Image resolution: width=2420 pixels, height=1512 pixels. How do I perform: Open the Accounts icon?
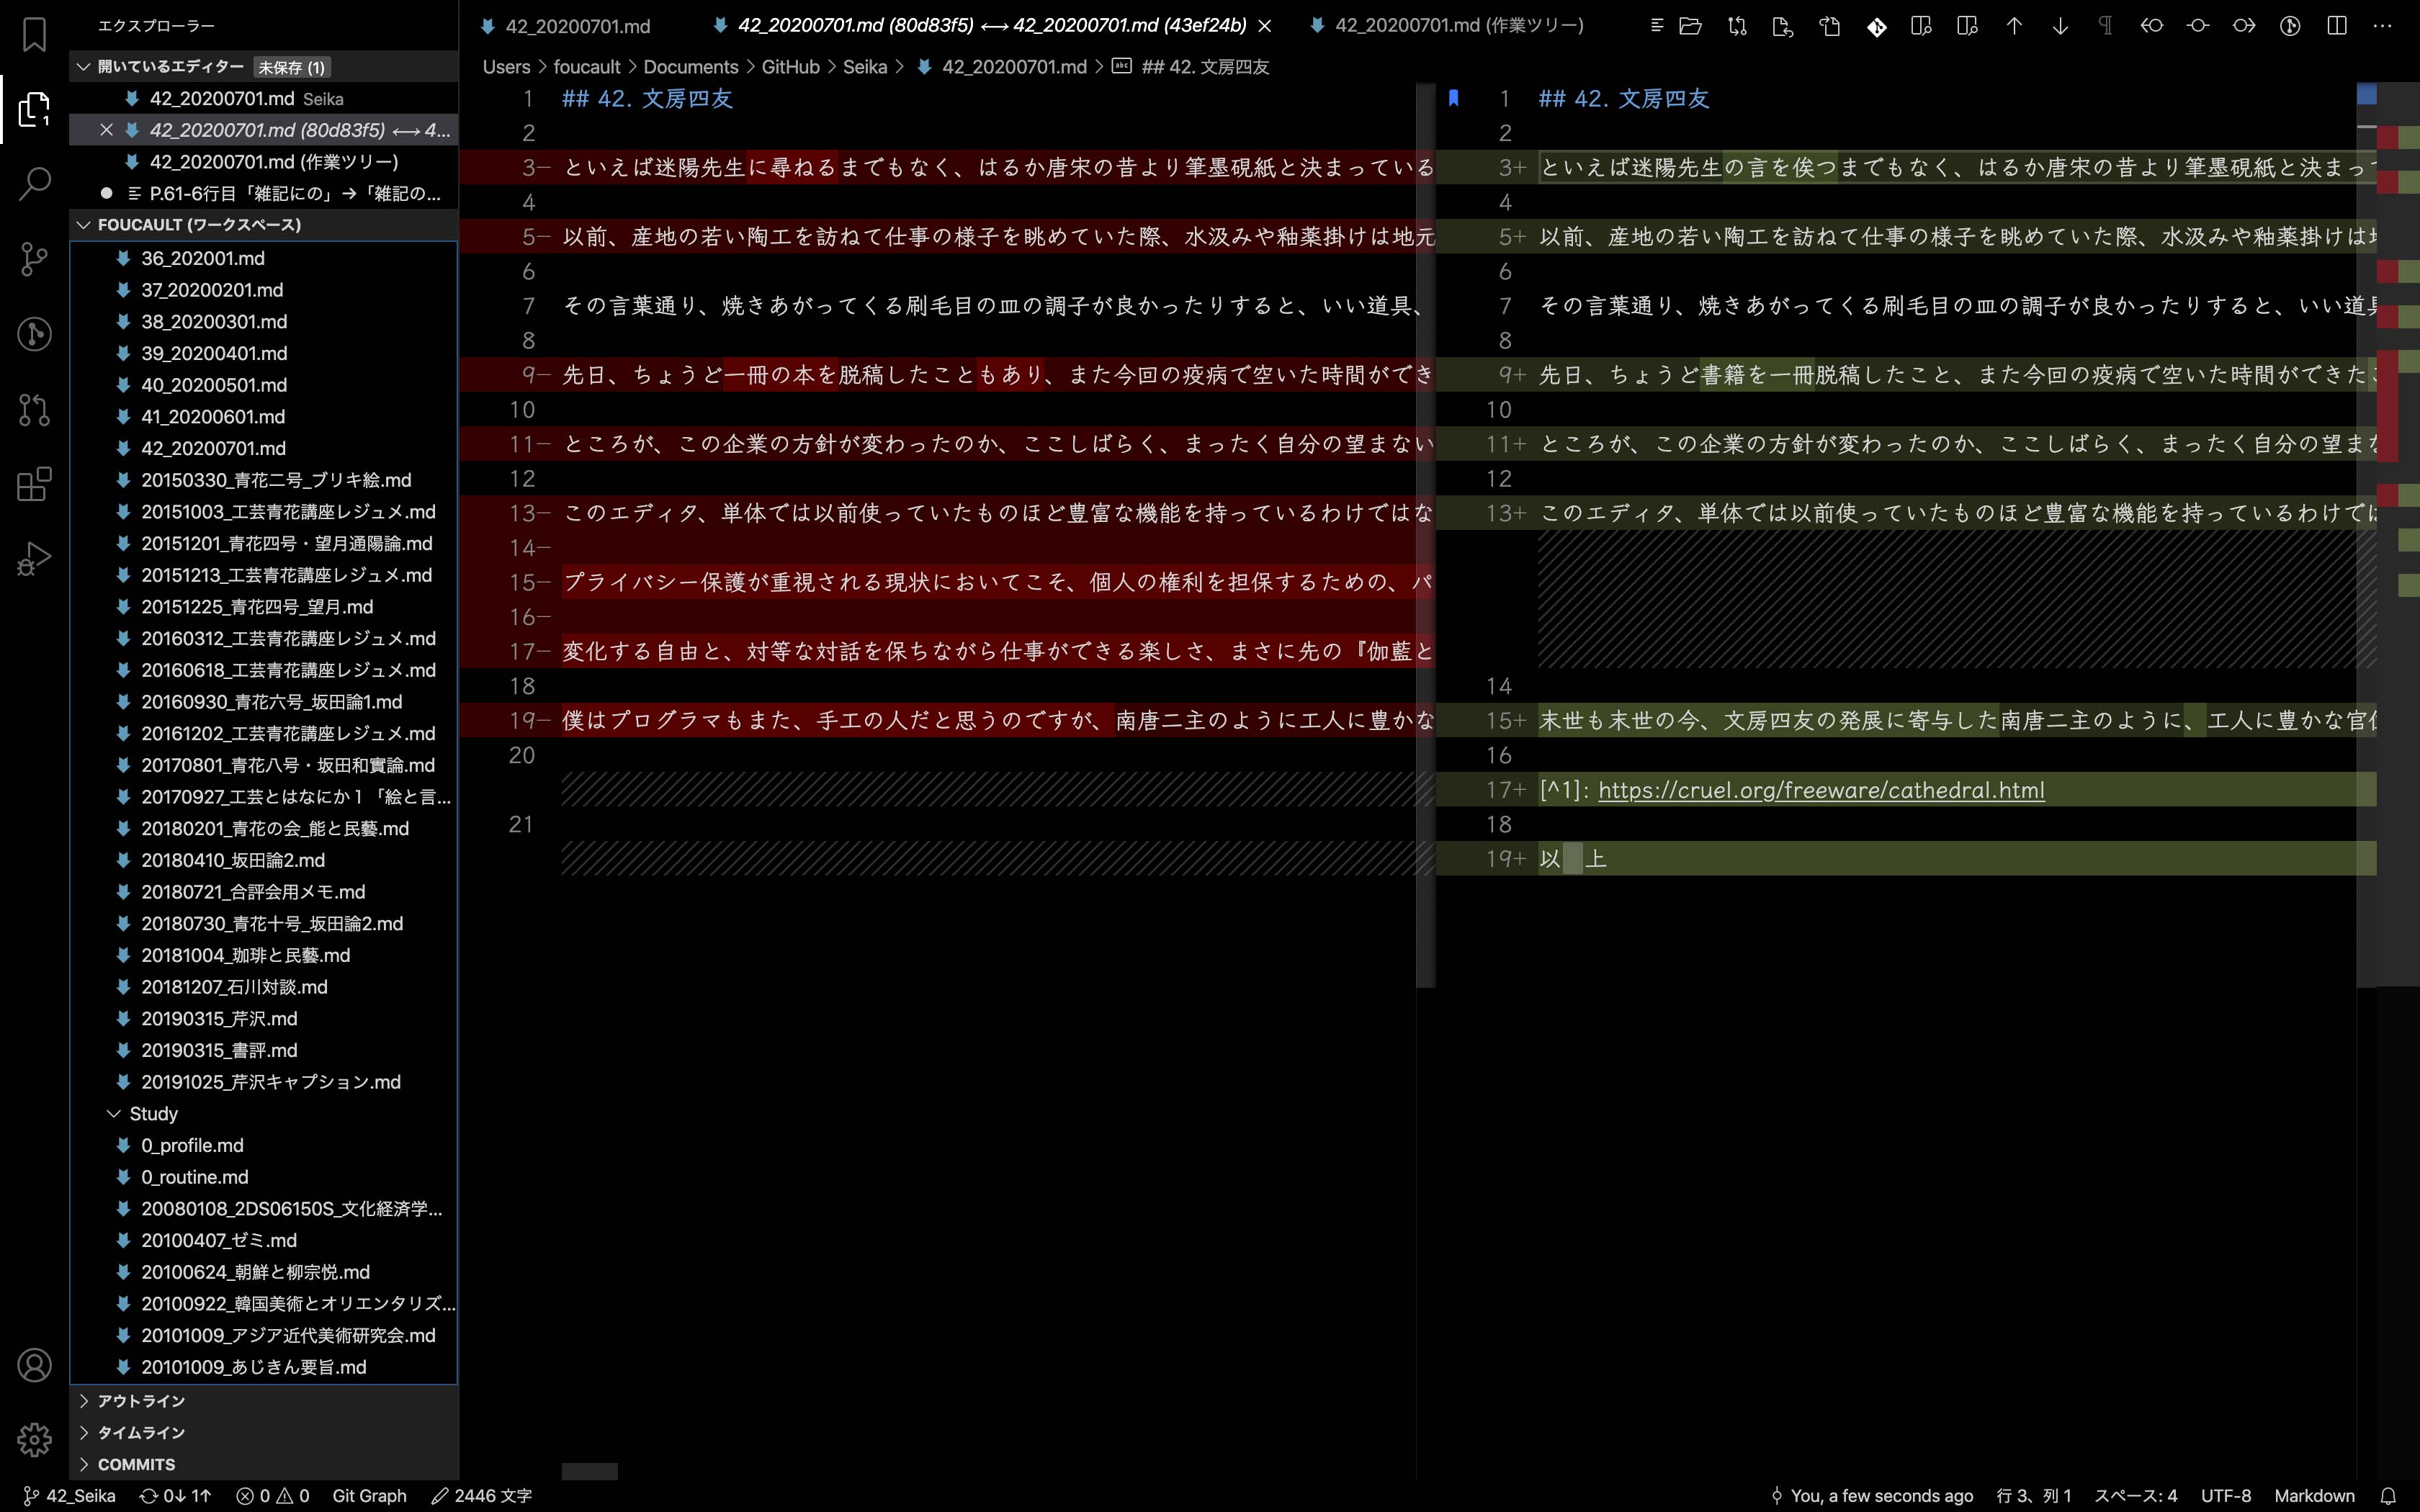pyautogui.click(x=34, y=1365)
